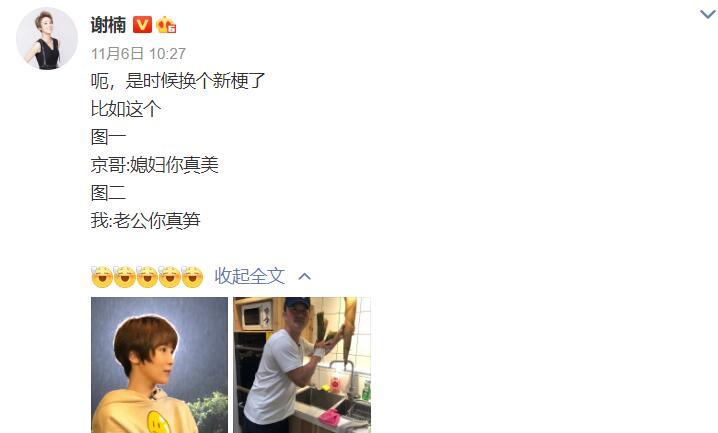Screen dimensions: 718x433
Task: Click the last laughing emoji before 收起全文
Action: tap(192, 276)
